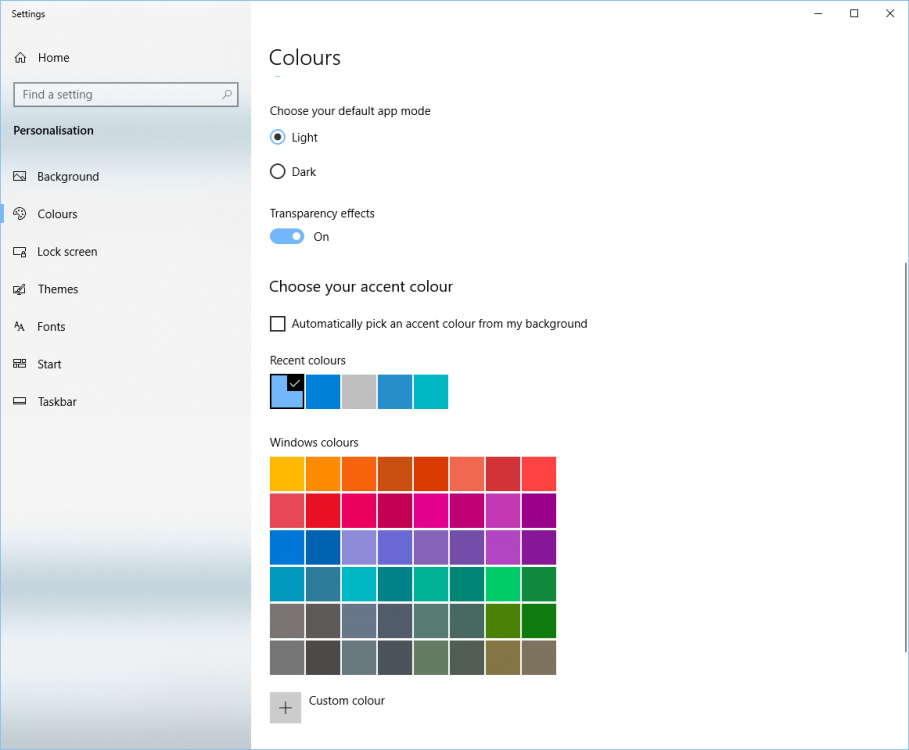Click the Background picture icon
This screenshot has width=909, height=750.
click(20, 177)
